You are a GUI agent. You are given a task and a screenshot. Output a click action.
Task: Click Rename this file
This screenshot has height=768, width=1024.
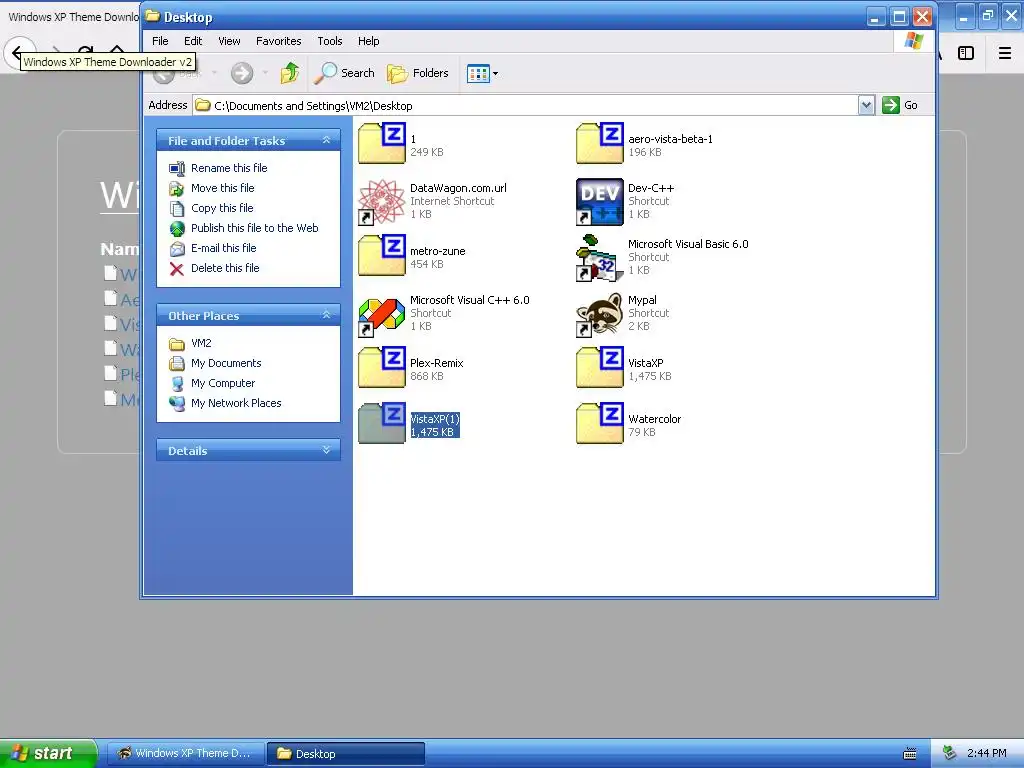pos(229,168)
